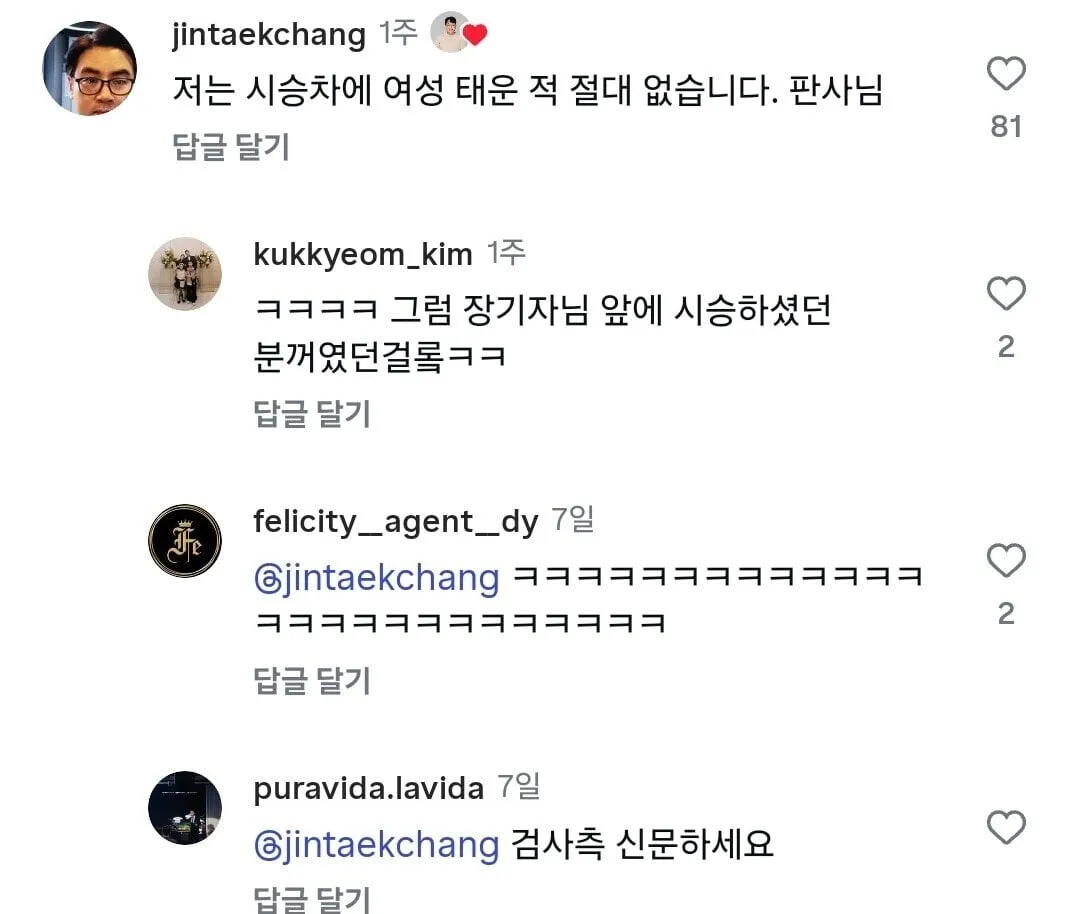Open kukkyeom_kim's avatar
The image size is (1079, 914).
[x=185, y=273]
